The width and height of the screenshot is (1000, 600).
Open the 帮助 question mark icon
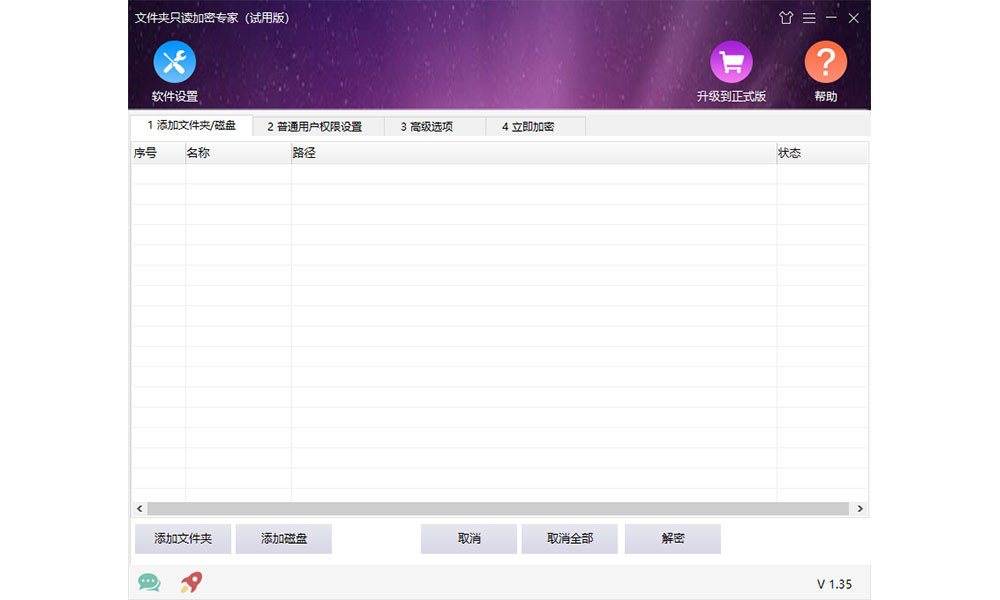(825, 62)
